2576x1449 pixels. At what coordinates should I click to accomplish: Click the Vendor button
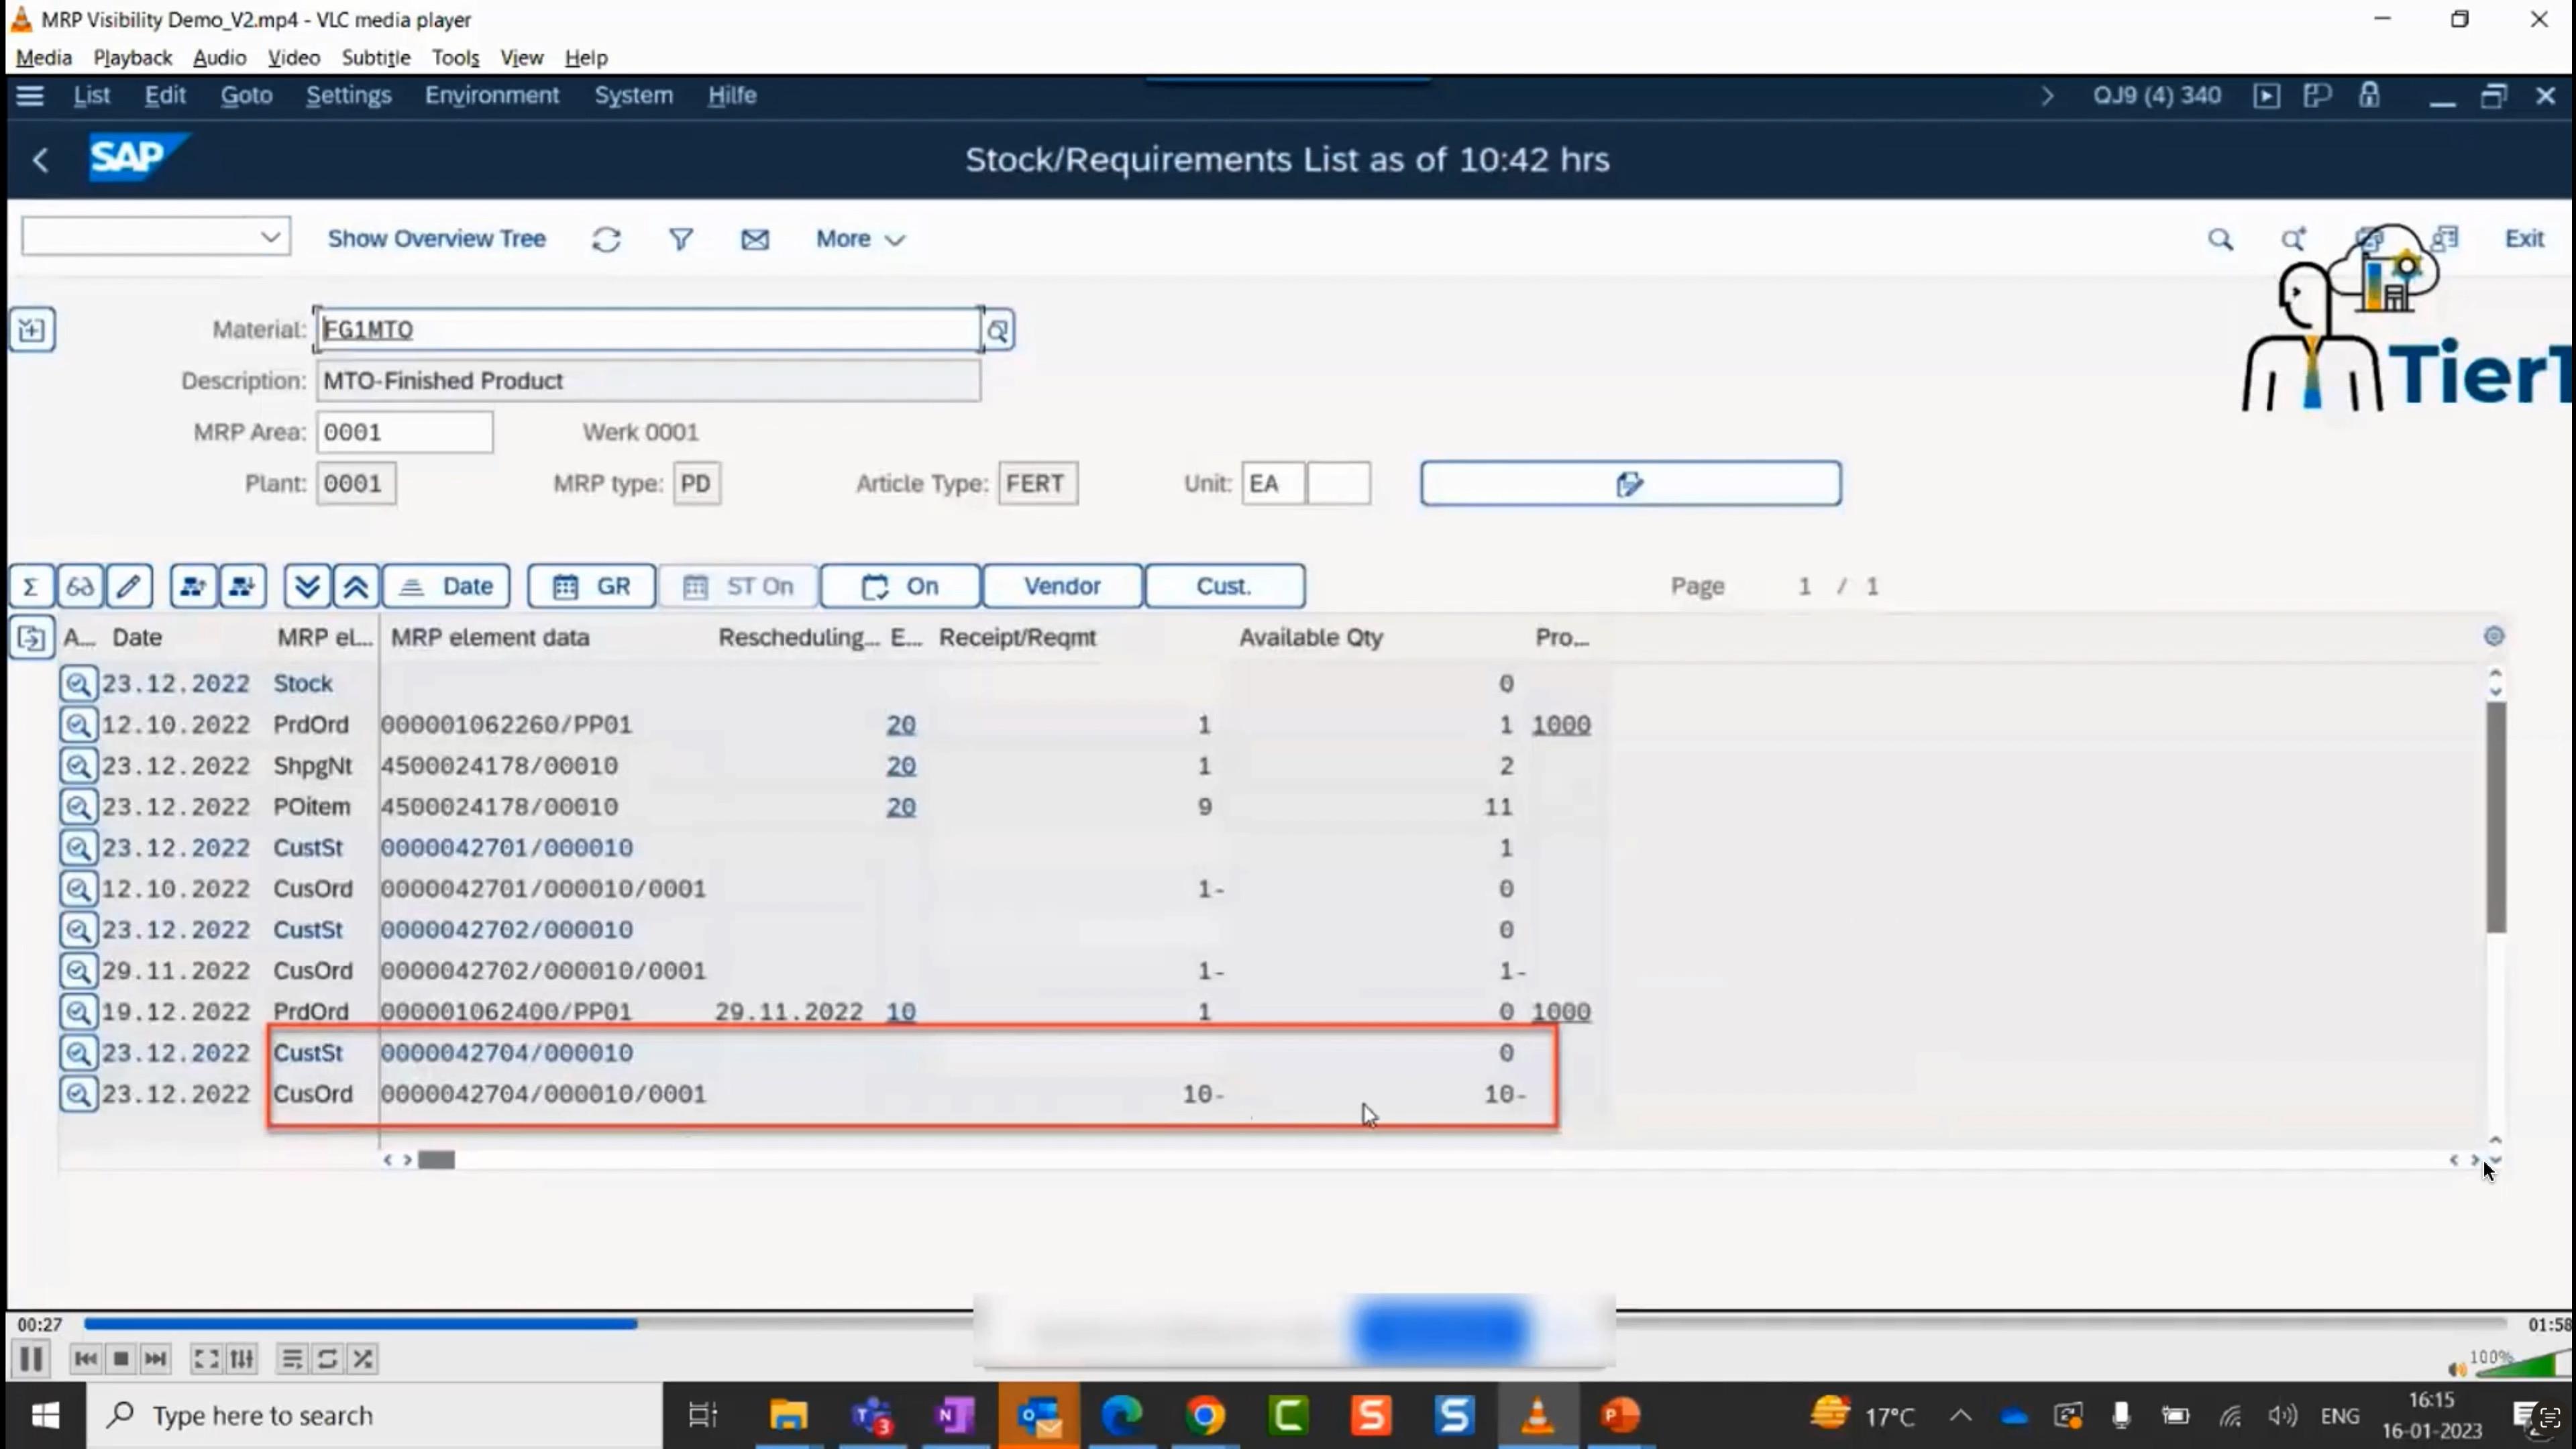pos(1061,586)
